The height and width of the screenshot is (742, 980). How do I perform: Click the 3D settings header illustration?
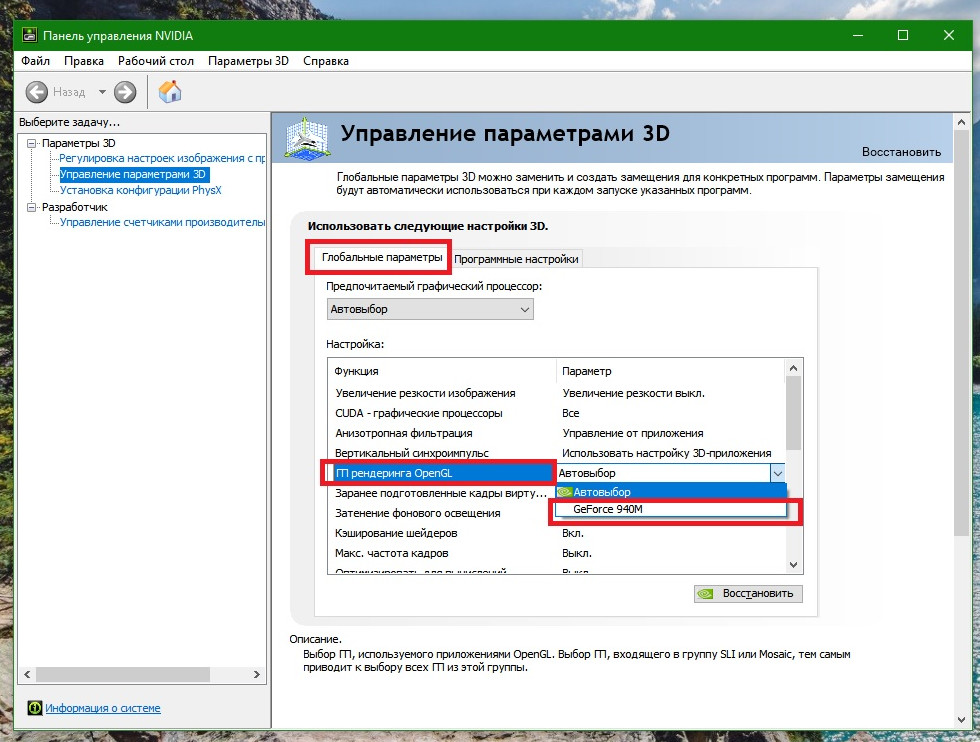306,137
